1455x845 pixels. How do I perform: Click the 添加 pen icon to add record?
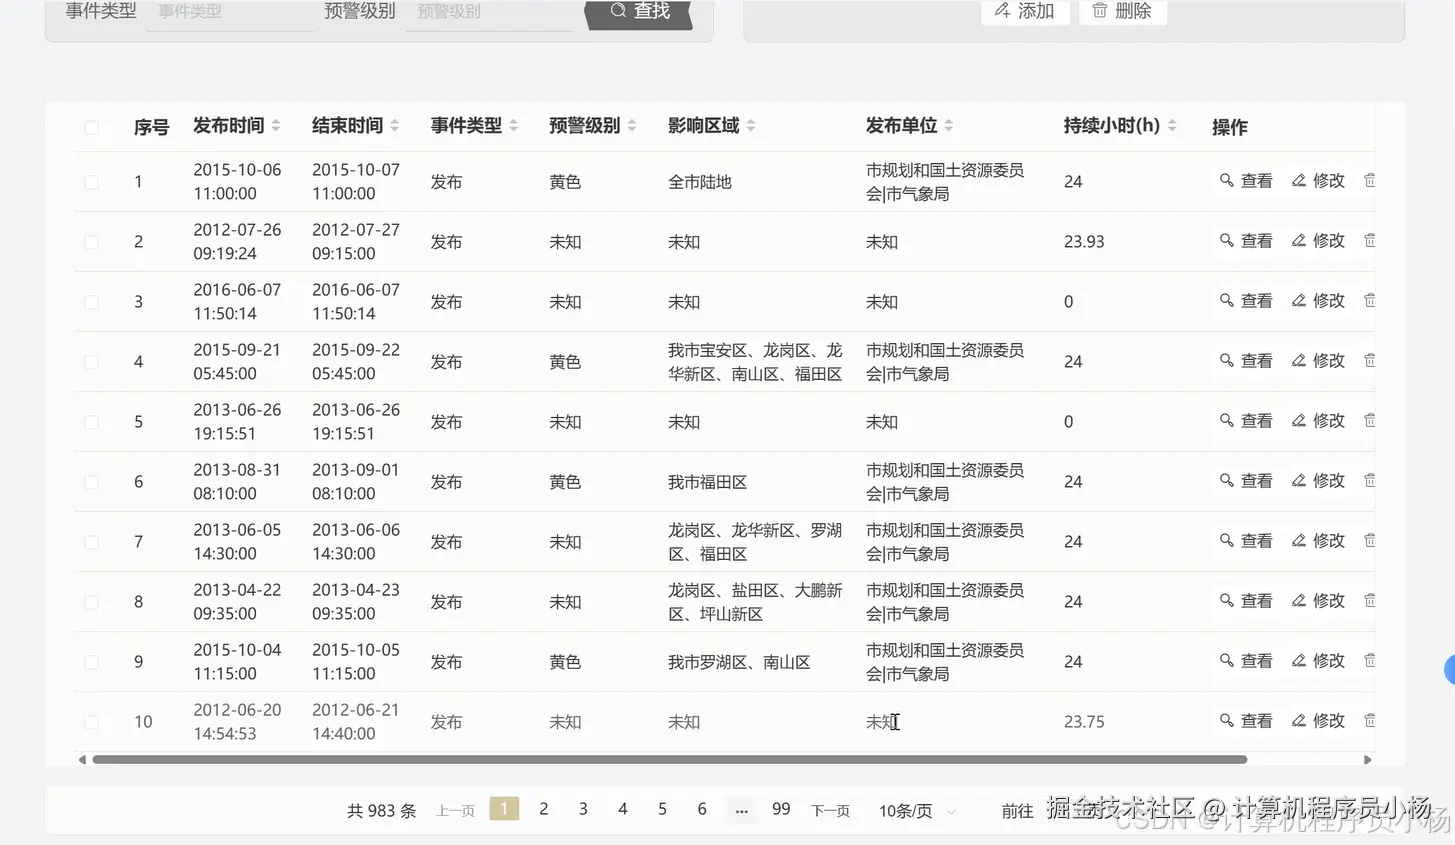click(1002, 11)
